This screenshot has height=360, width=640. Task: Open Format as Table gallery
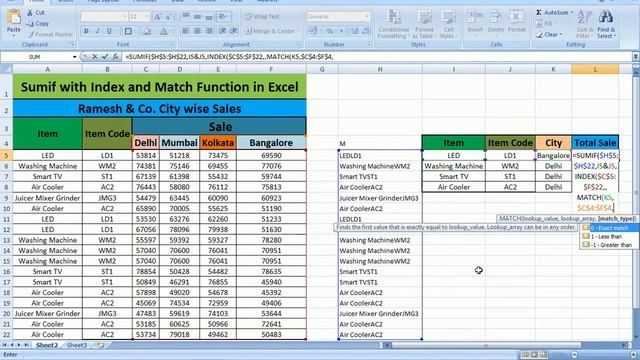point(424,24)
